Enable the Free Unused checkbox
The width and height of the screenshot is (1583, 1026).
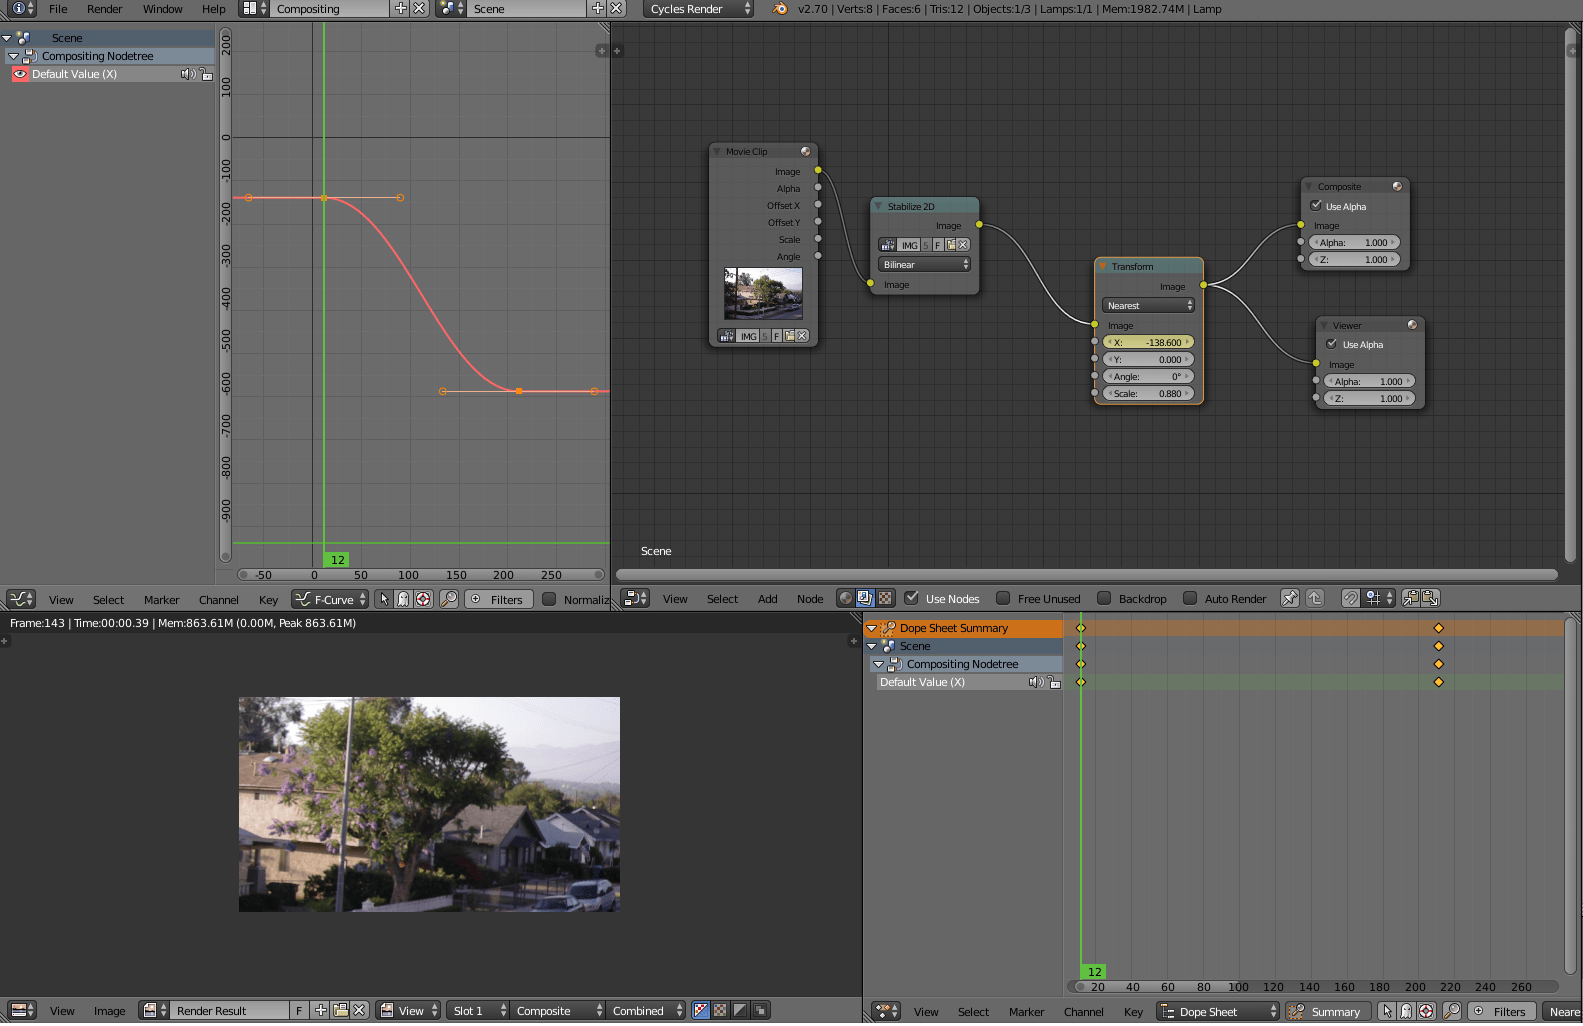click(1003, 599)
